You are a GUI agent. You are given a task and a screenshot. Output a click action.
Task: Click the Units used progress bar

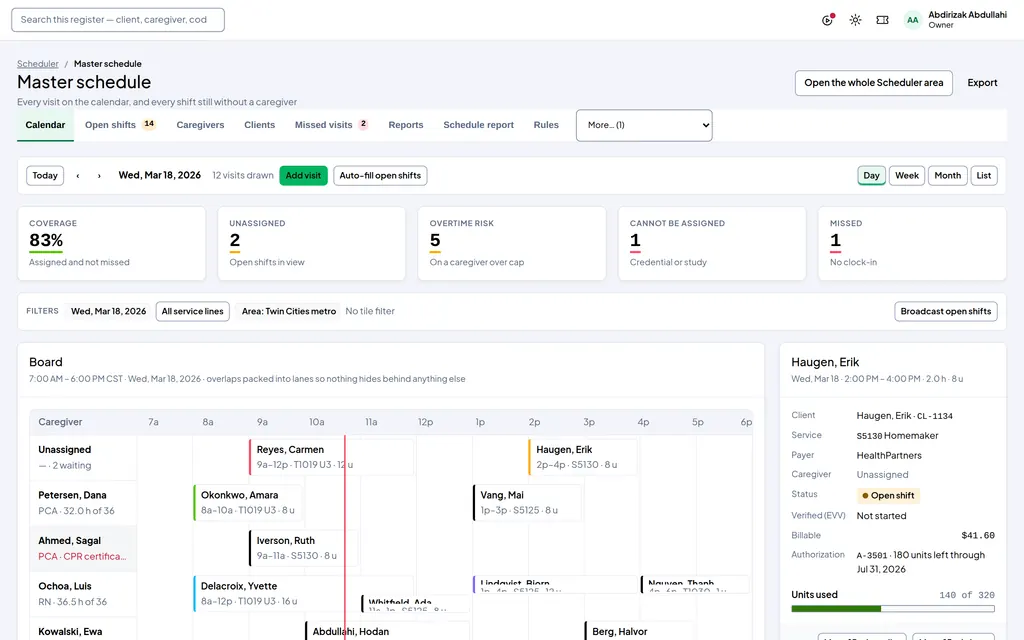(893, 609)
